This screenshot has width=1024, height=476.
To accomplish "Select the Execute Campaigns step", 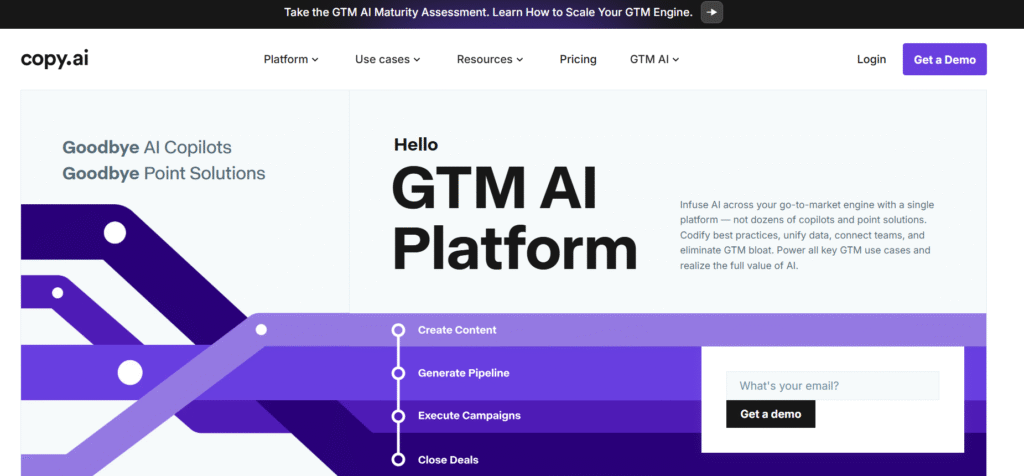I will tap(469, 416).
